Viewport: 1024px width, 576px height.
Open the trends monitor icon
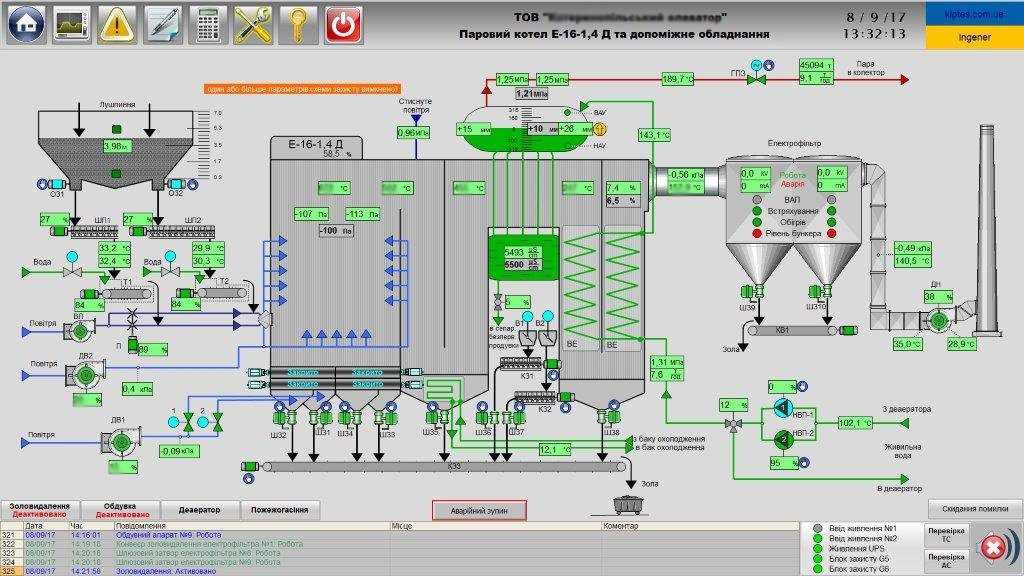pyautogui.click(x=71, y=24)
